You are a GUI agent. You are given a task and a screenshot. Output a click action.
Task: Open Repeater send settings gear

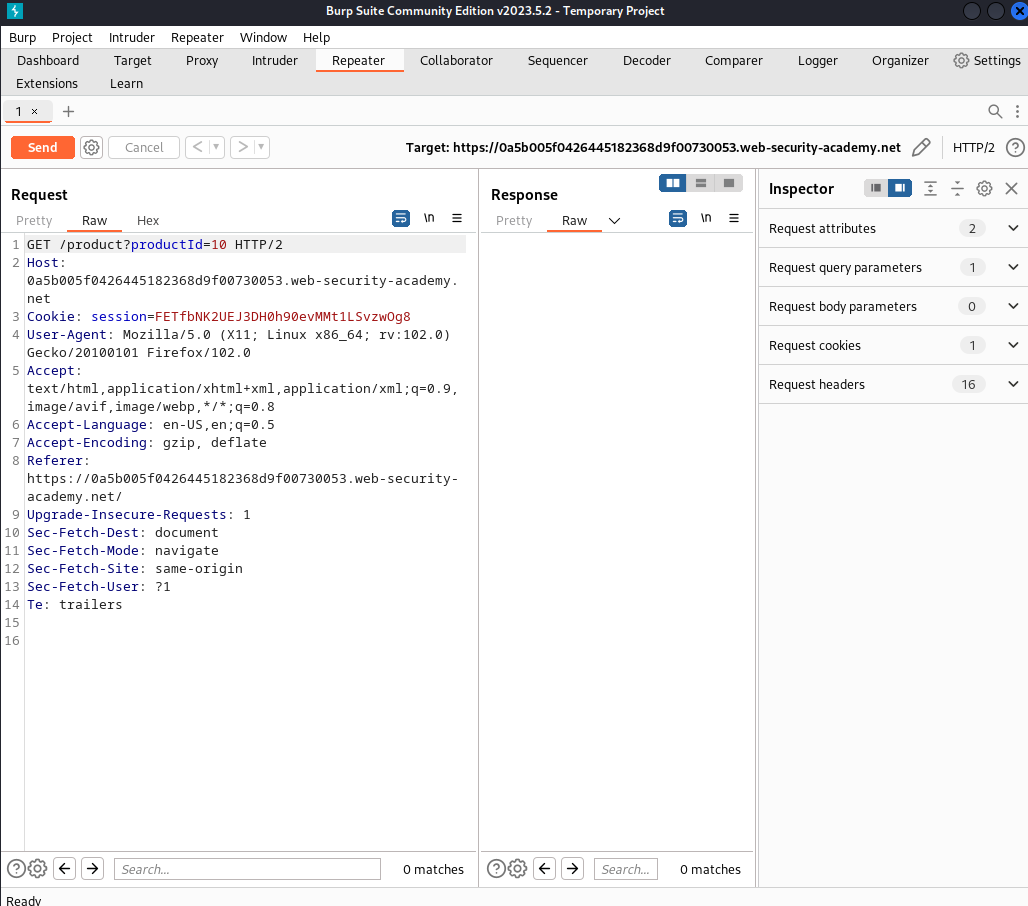coord(91,148)
